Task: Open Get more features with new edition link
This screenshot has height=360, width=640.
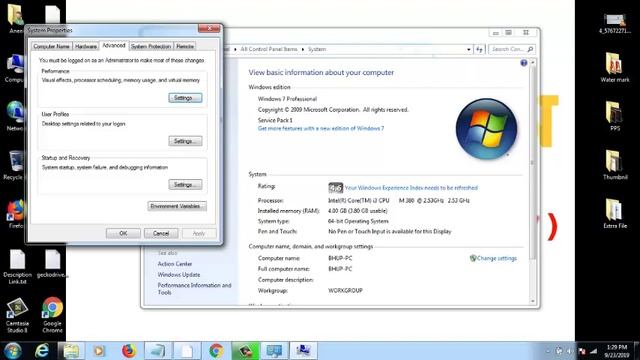Action: tap(321, 128)
